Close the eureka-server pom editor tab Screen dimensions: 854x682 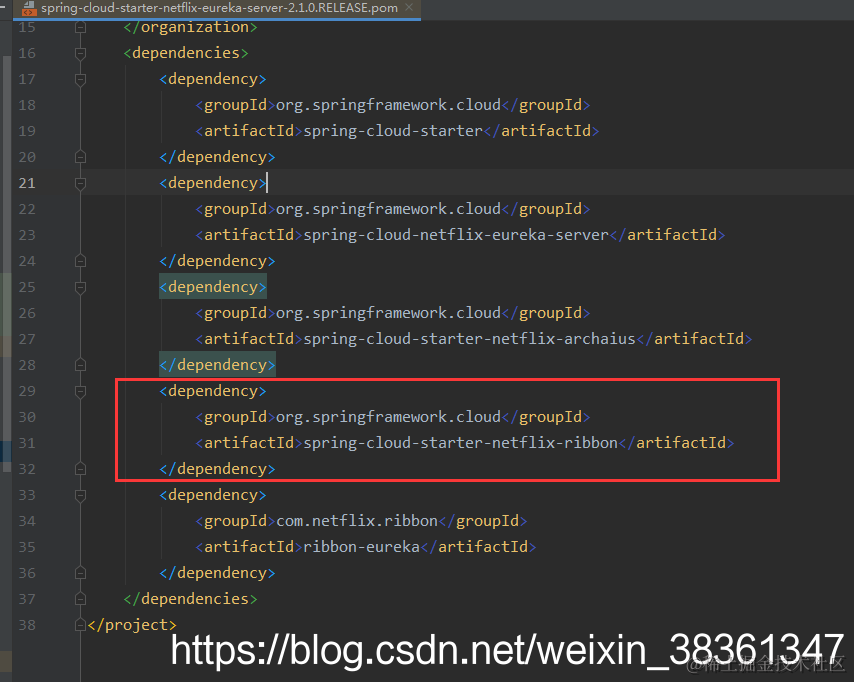(409, 7)
